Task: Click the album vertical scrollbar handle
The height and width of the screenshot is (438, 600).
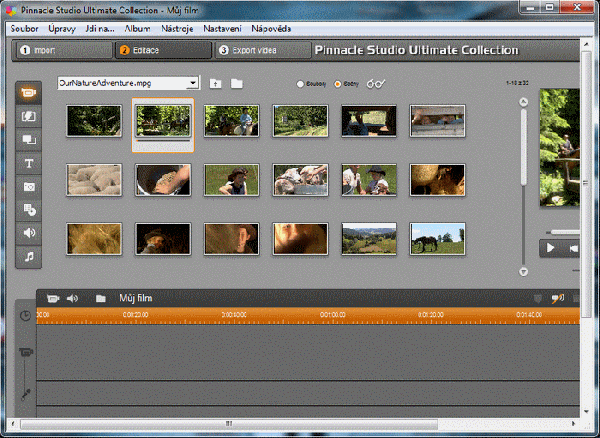Action: tap(523, 147)
